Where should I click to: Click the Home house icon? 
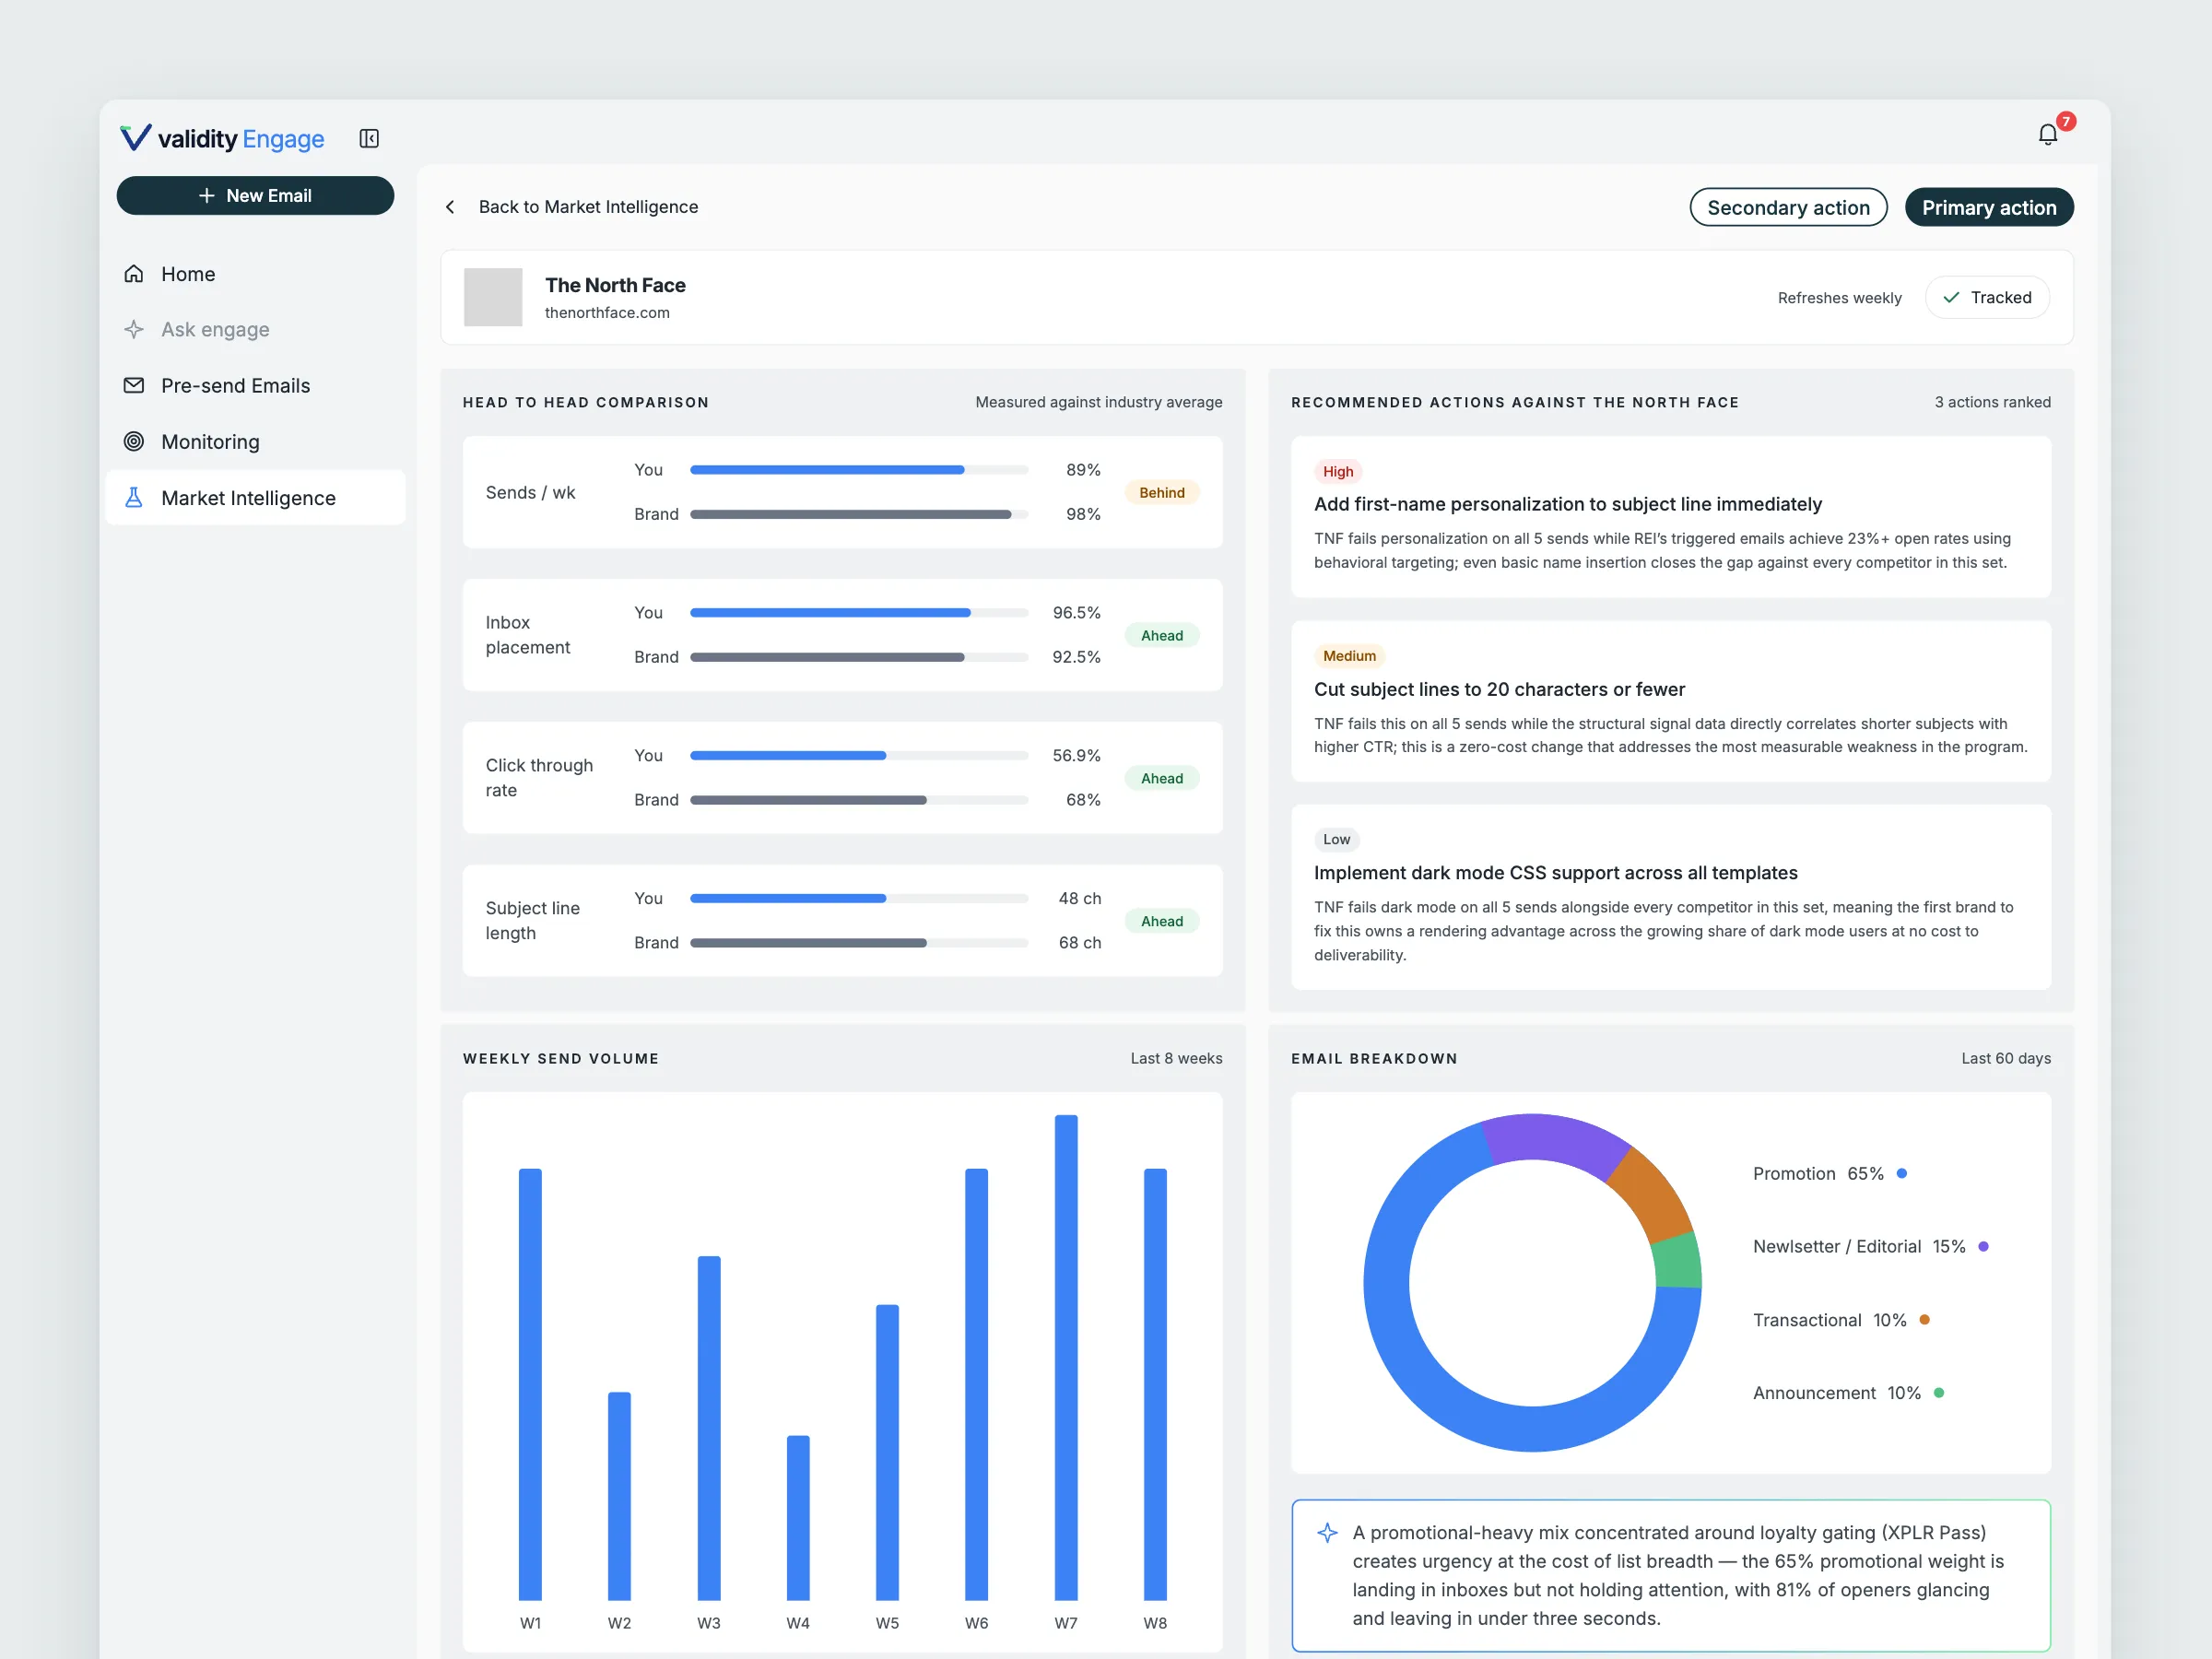click(134, 274)
